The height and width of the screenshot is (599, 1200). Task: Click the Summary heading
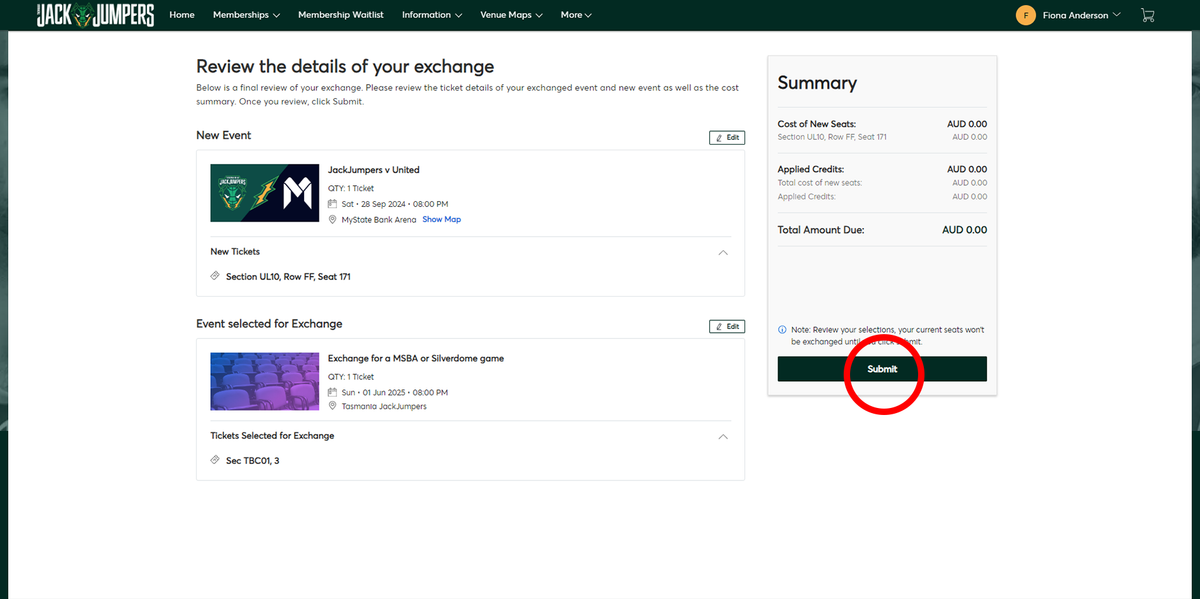pyautogui.click(x=817, y=83)
